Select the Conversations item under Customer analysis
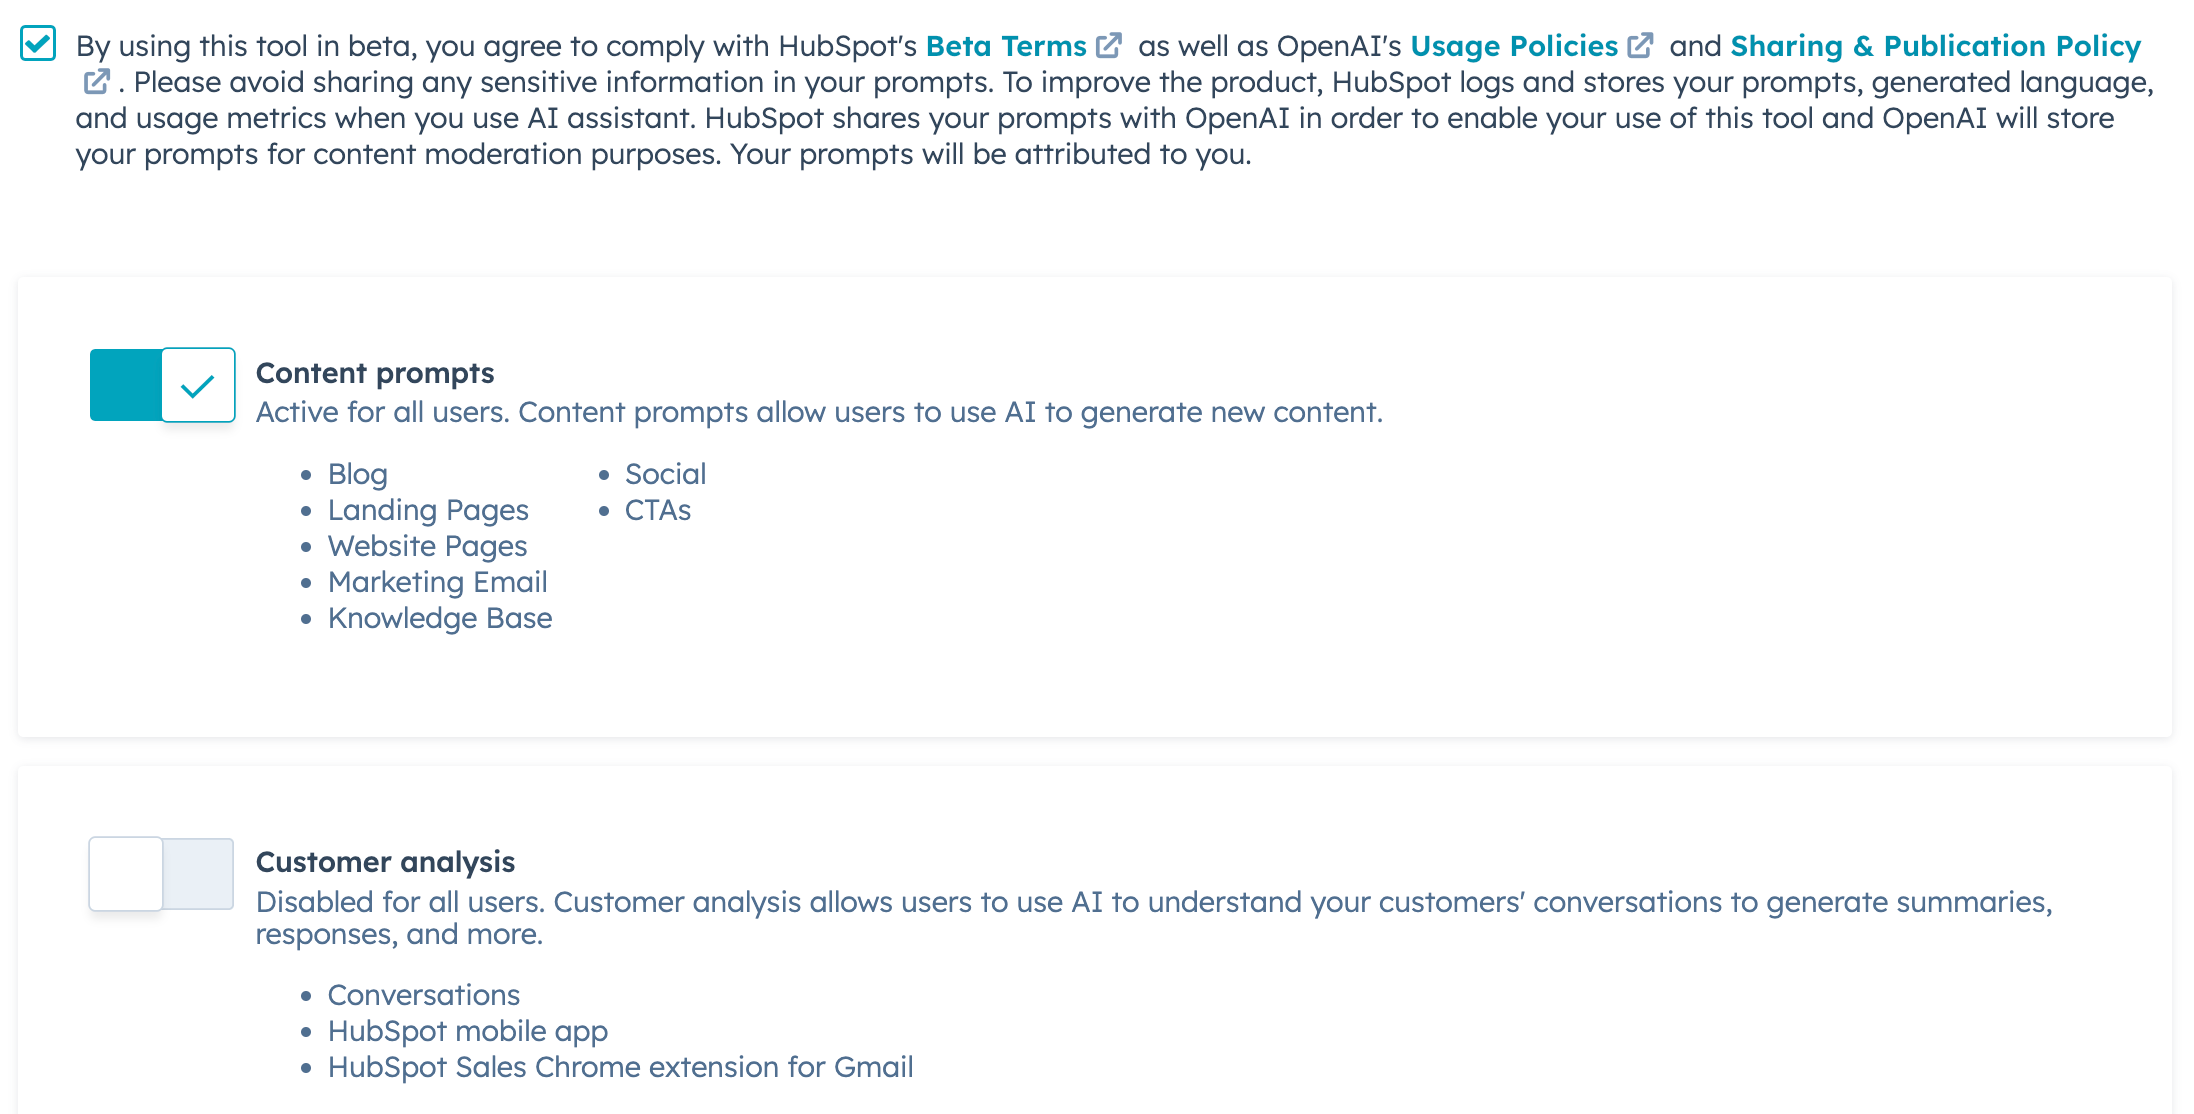2194x1114 pixels. (x=424, y=994)
